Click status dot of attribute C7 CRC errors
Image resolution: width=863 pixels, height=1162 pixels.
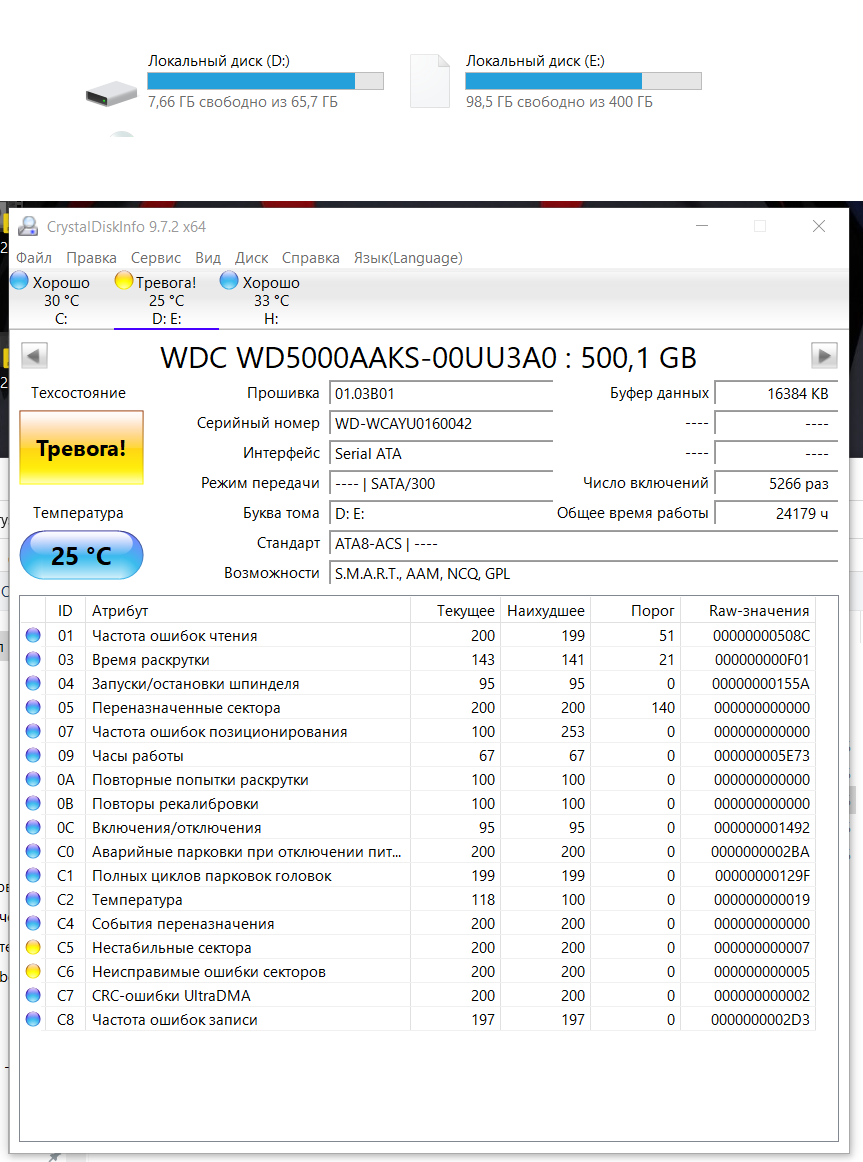click(33, 995)
